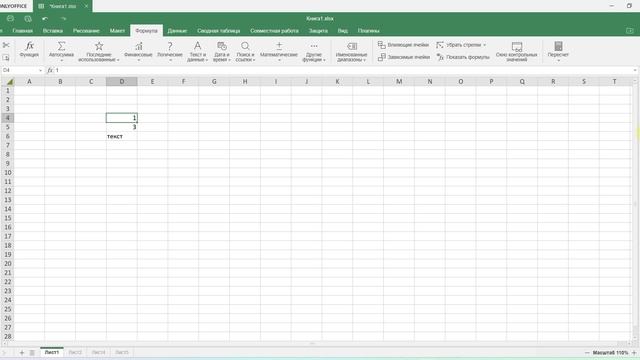Screen dimensions: 640x360
Task: Click Trace dependents (Зависимые ячейки)
Action: point(404,57)
